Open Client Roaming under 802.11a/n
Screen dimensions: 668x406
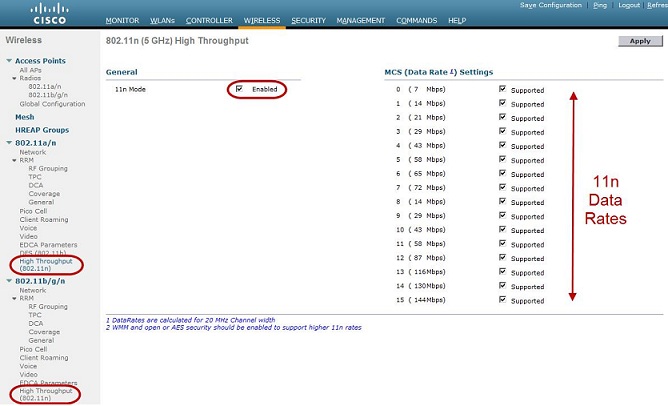pyautogui.click(x=44, y=220)
